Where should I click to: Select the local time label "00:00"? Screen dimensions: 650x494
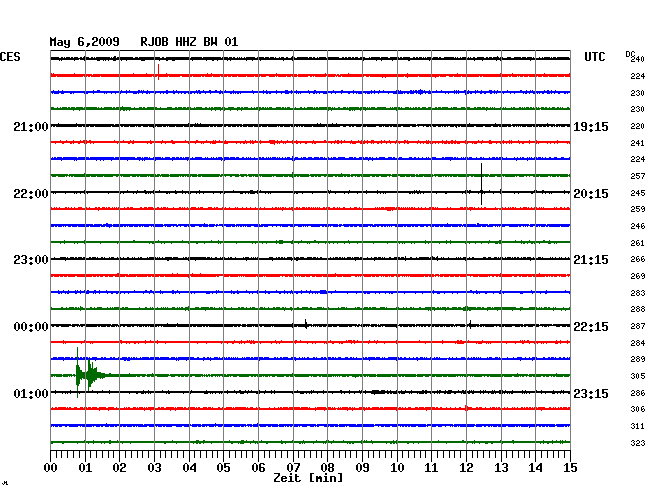[x=31, y=327]
